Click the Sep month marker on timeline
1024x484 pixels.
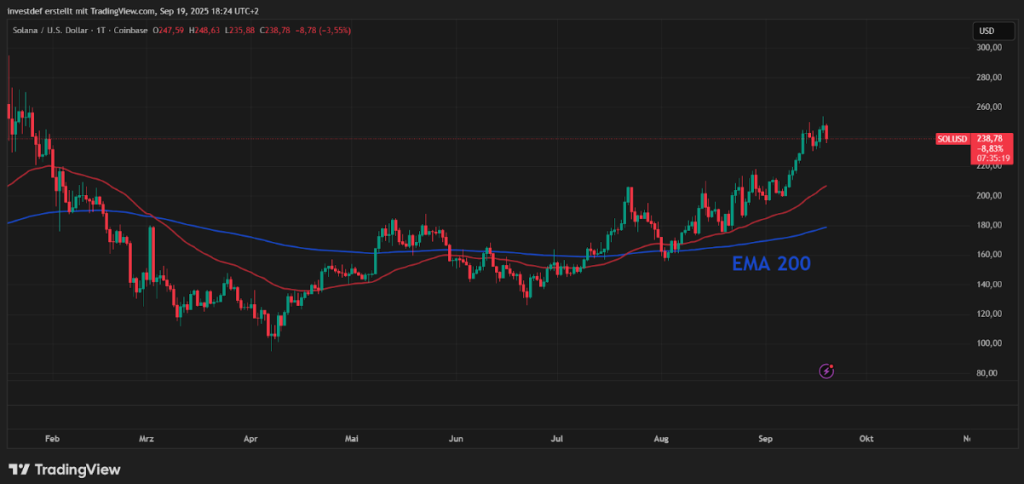pos(764,439)
